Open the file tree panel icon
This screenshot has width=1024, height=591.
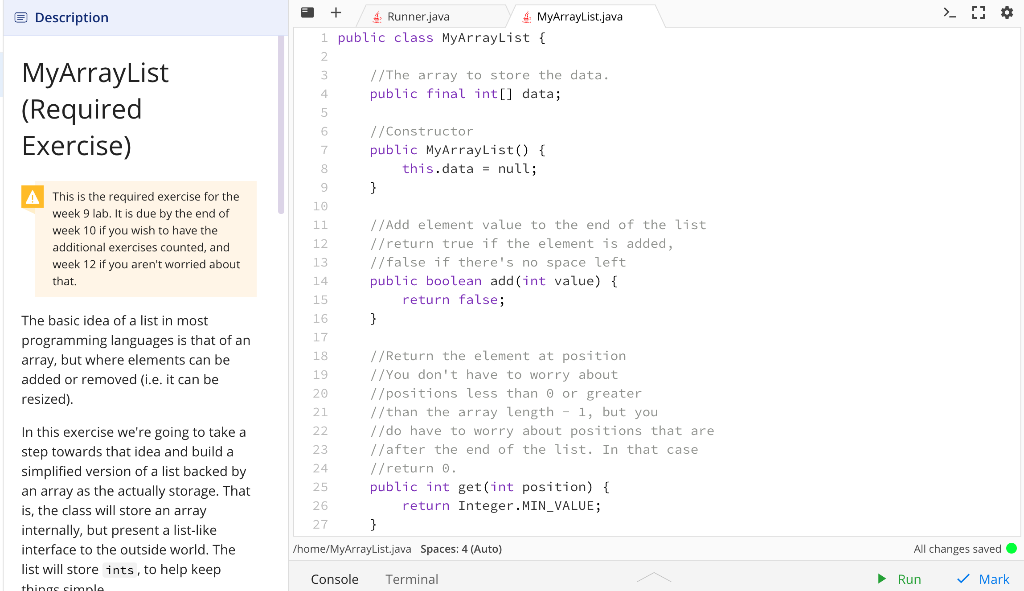(307, 13)
